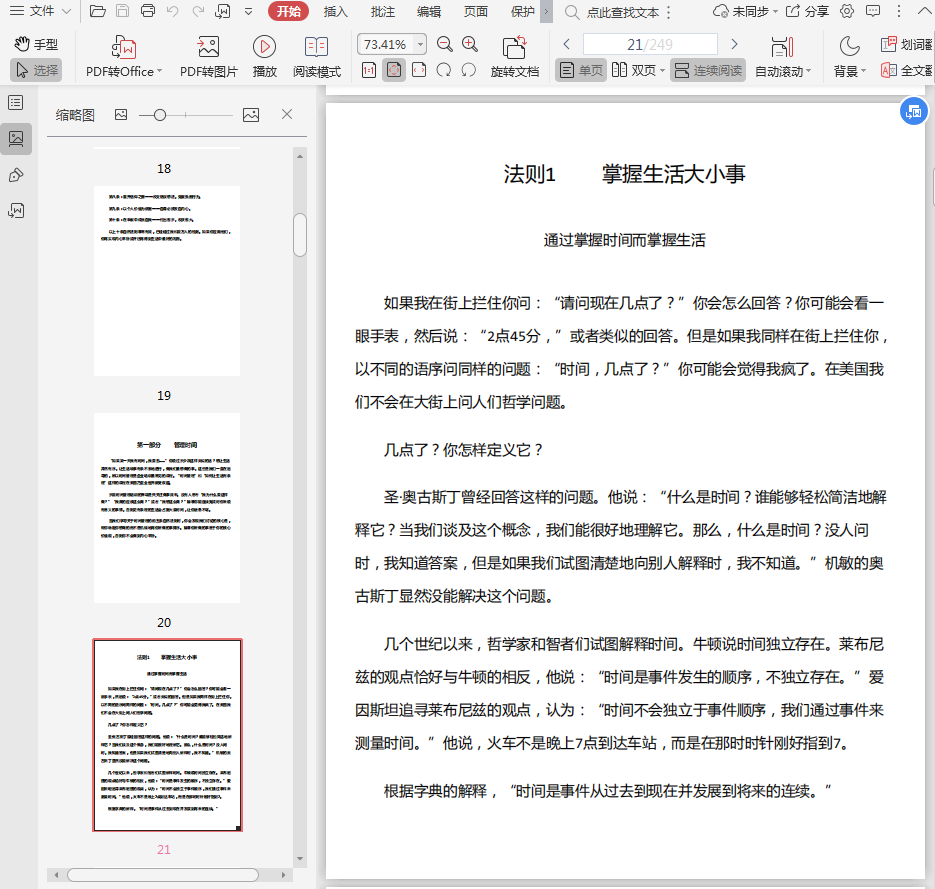935x889 pixels.
Task: Click the fit width icon
Action: 419,70
